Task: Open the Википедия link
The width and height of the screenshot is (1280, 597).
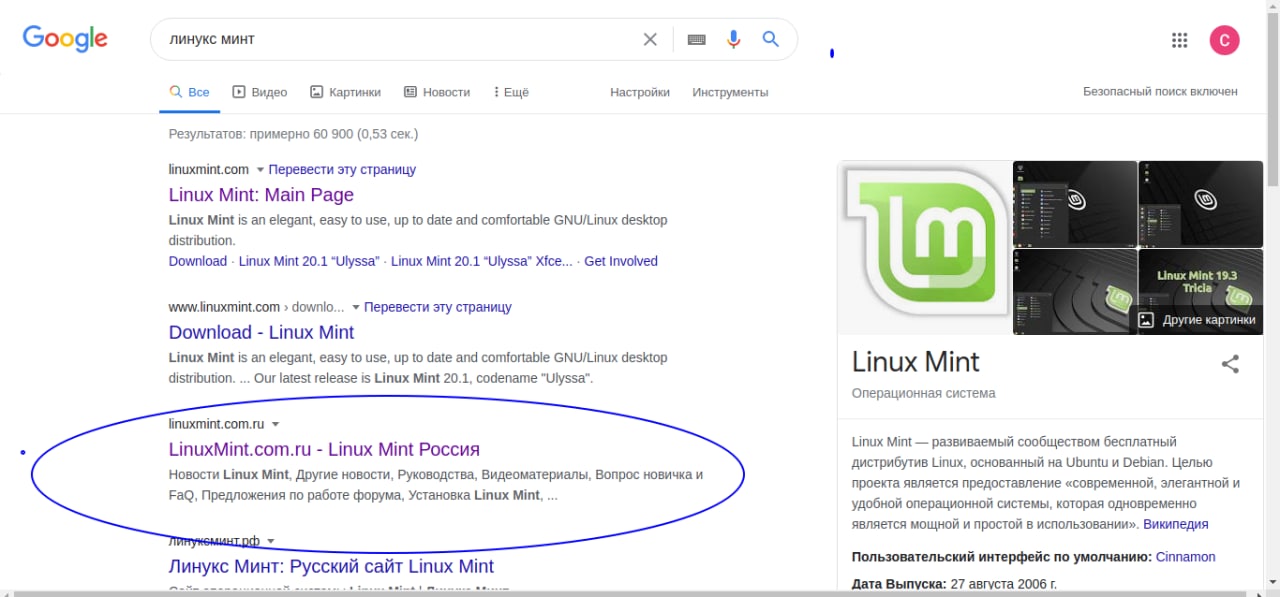Action: pos(1175,524)
